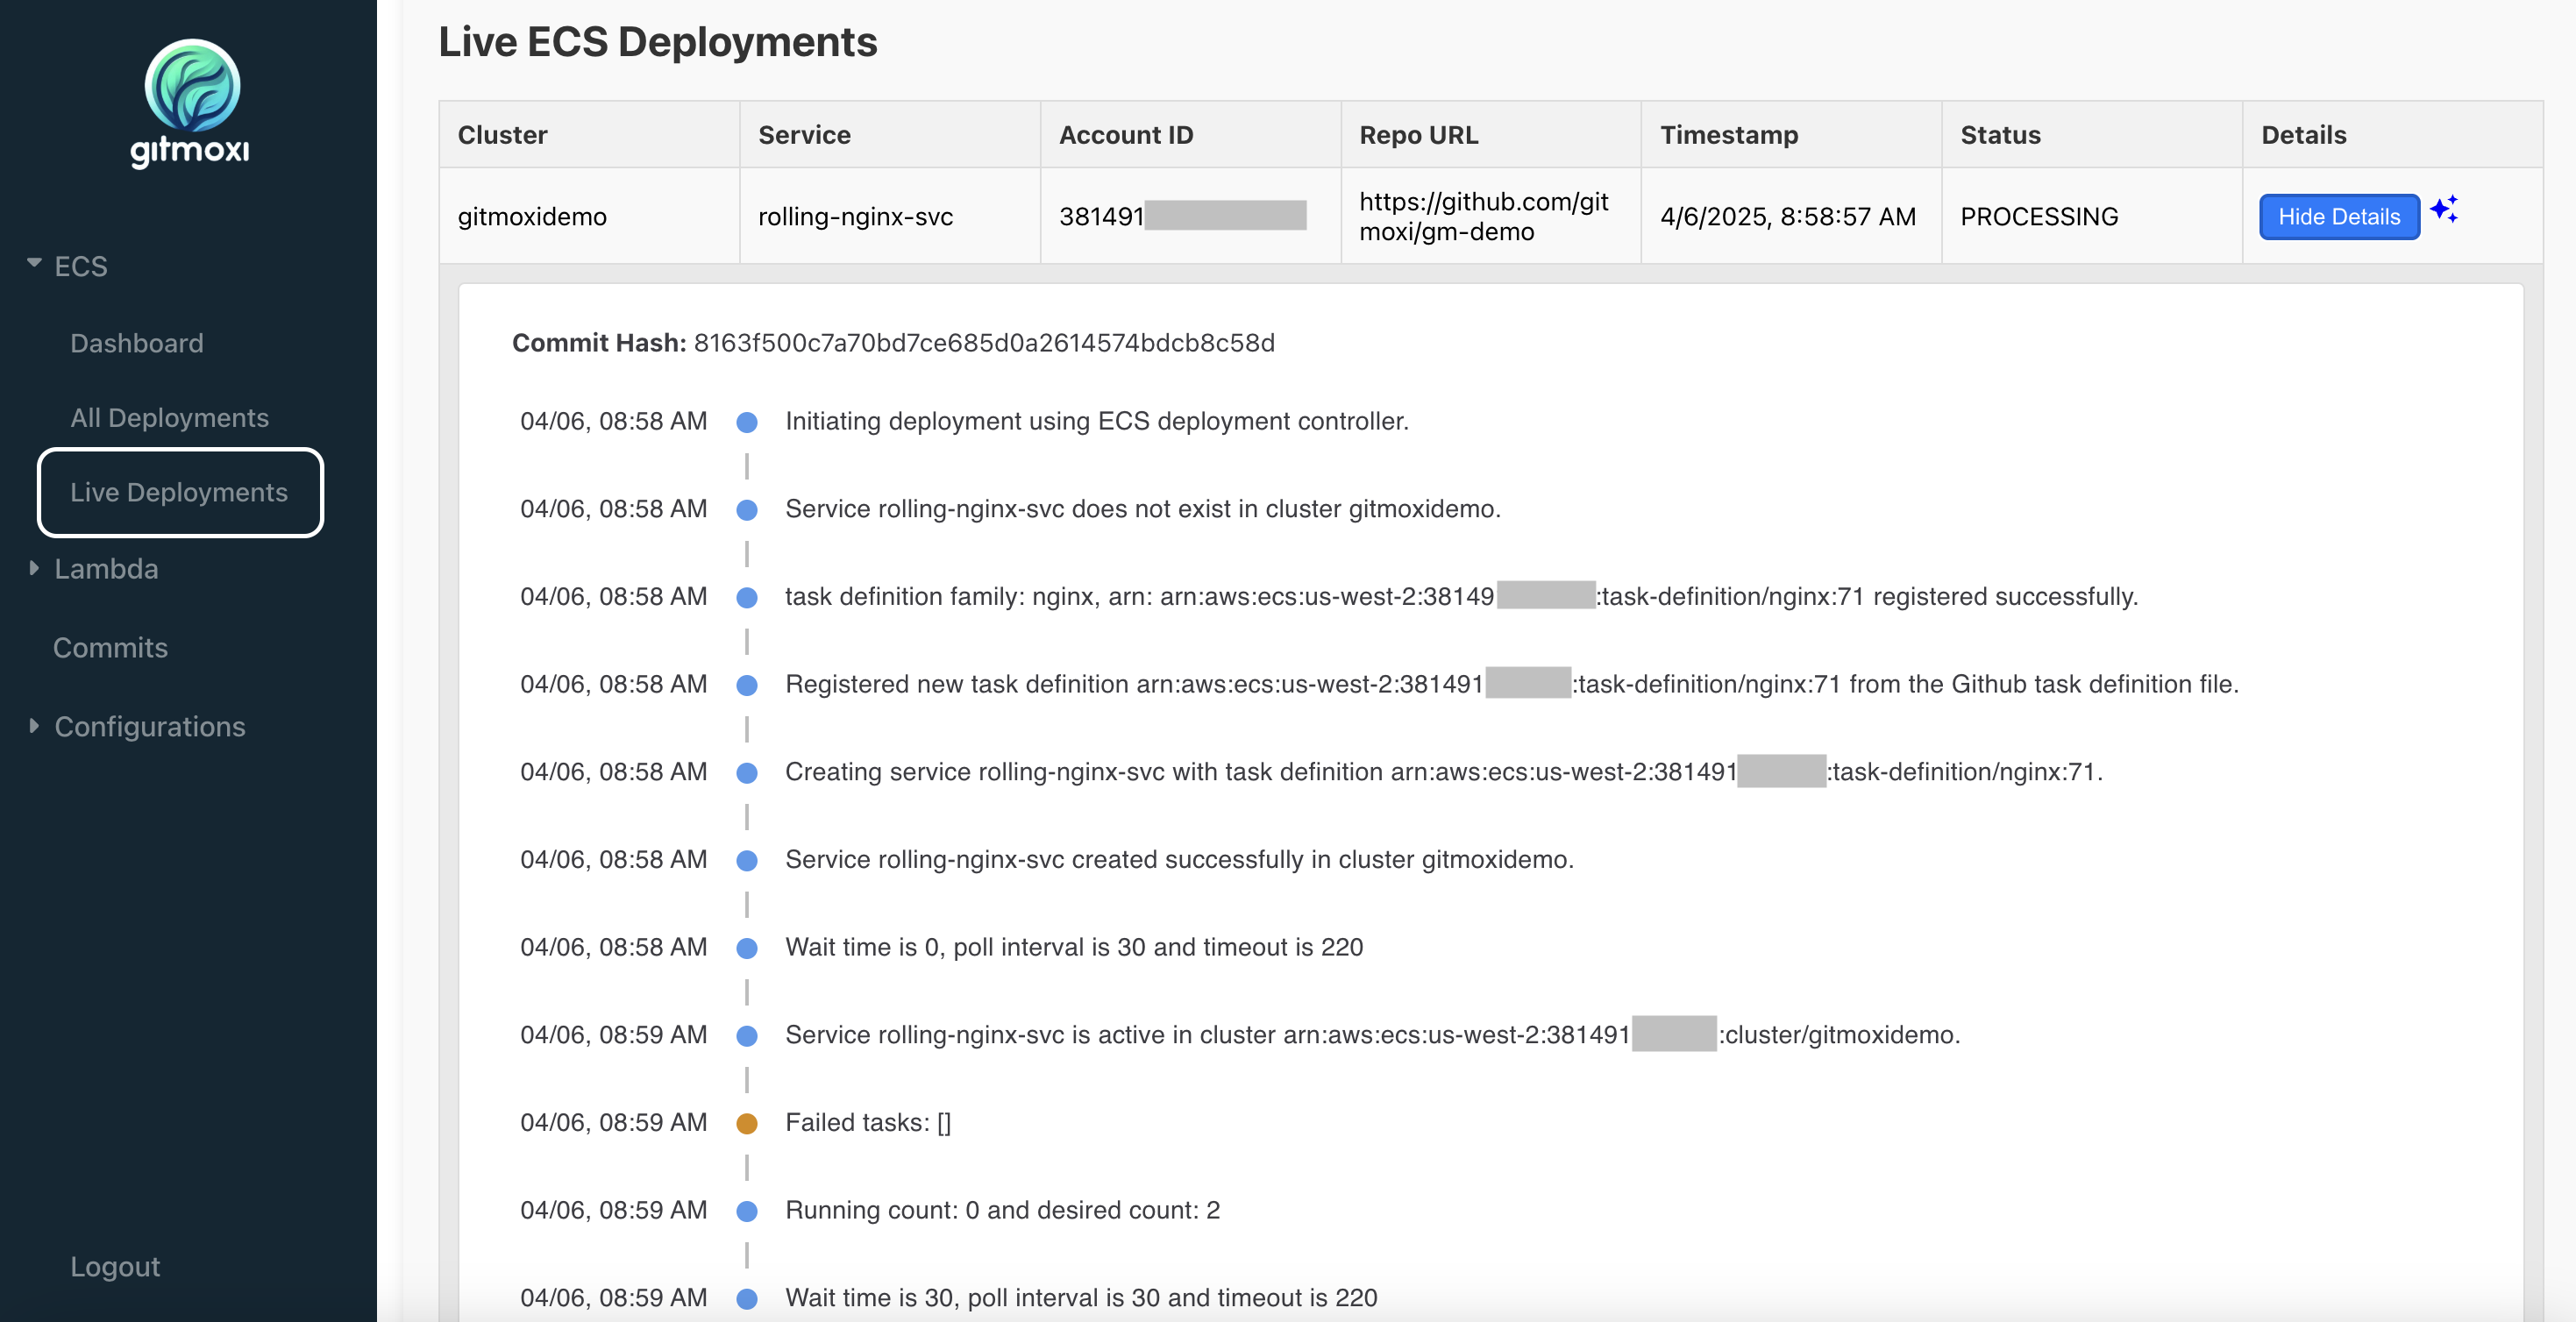Click the Hide Details button
Screen dimensions: 2576x1322
click(2339, 217)
